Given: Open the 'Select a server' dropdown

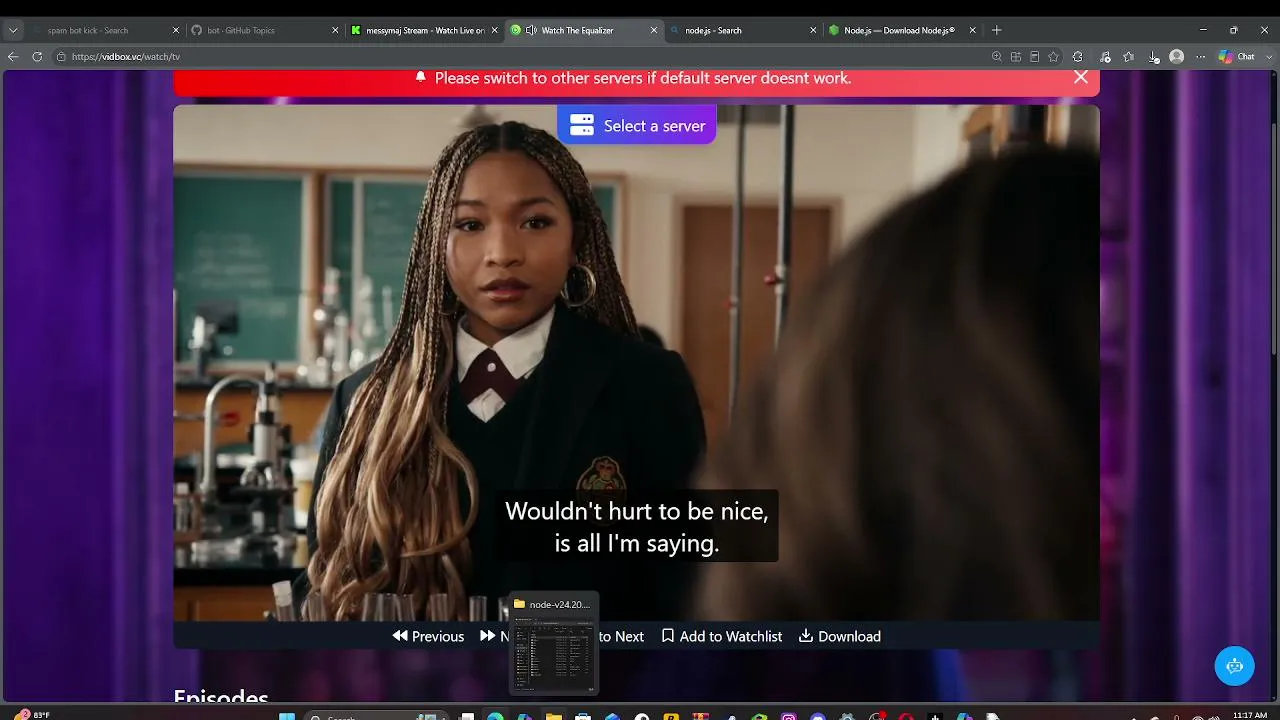Looking at the screenshot, I should tap(637, 125).
